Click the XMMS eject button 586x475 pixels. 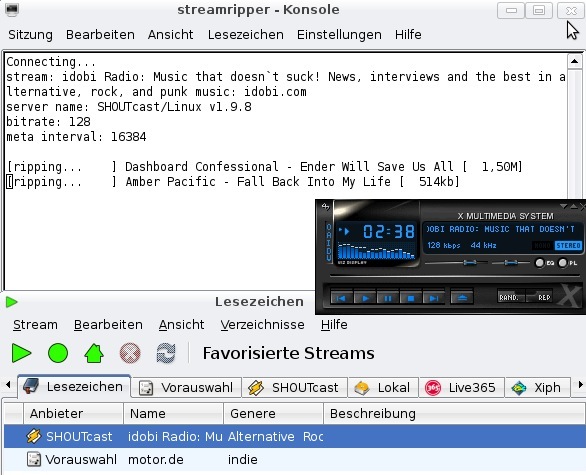point(462,298)
